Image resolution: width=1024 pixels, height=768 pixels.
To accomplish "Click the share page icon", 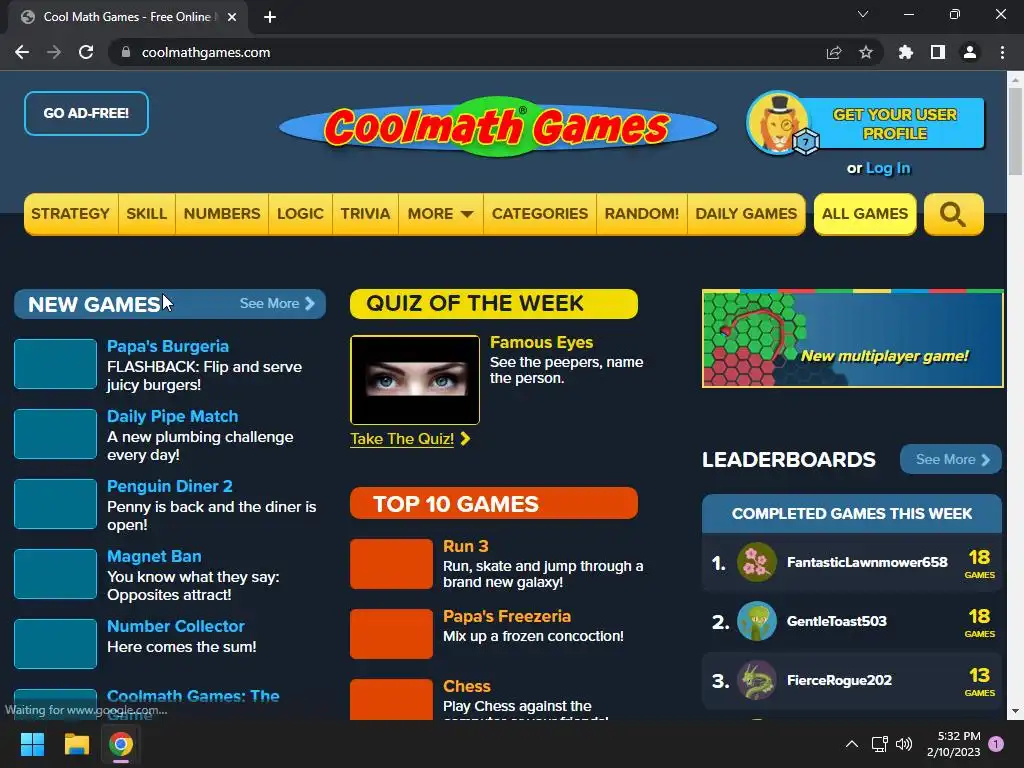I will pyautogui.click(x=834, y=52).
